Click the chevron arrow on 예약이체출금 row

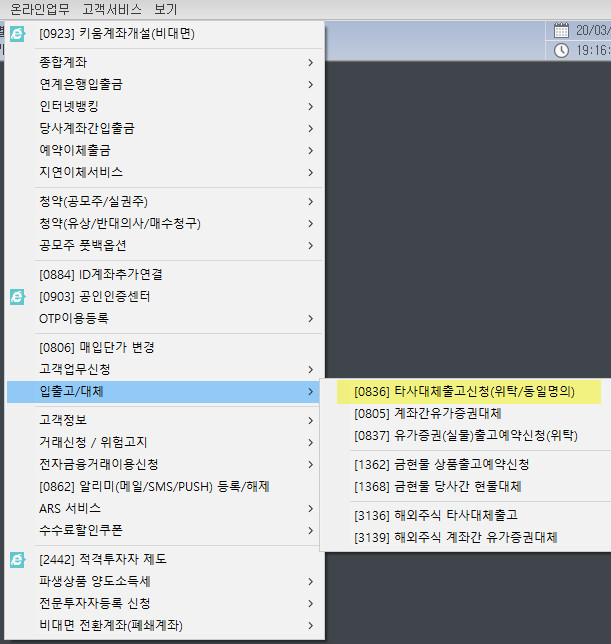[310, 151]
